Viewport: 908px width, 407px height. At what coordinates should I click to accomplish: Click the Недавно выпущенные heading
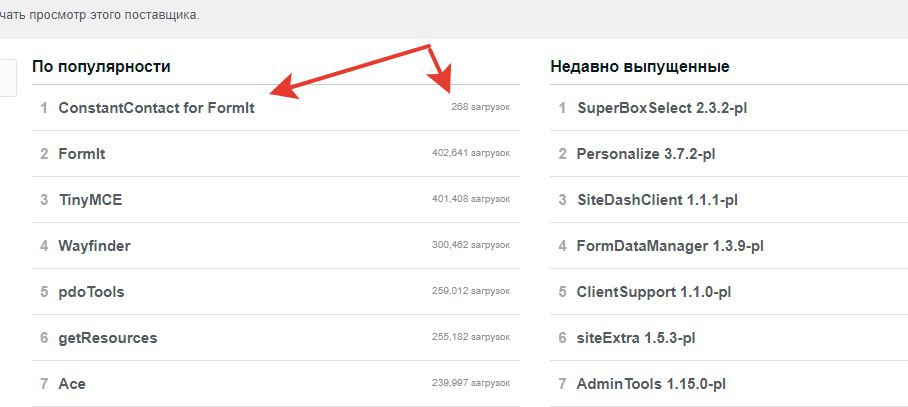pyautogui.click(x=640, y=67)
